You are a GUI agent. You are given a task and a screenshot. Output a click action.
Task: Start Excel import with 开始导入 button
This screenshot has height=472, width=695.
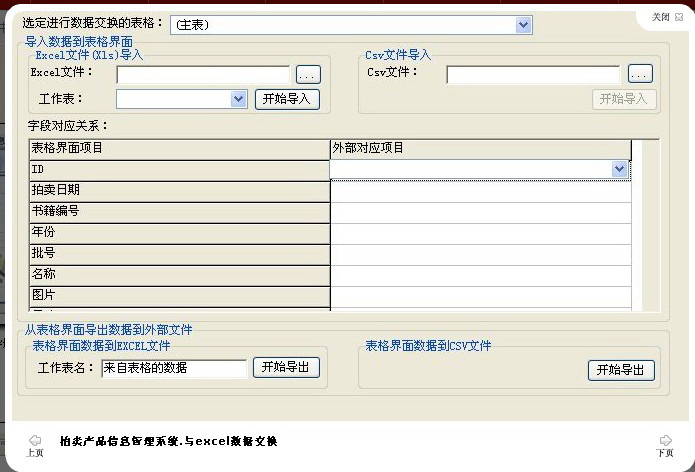[x=287, y=99]
